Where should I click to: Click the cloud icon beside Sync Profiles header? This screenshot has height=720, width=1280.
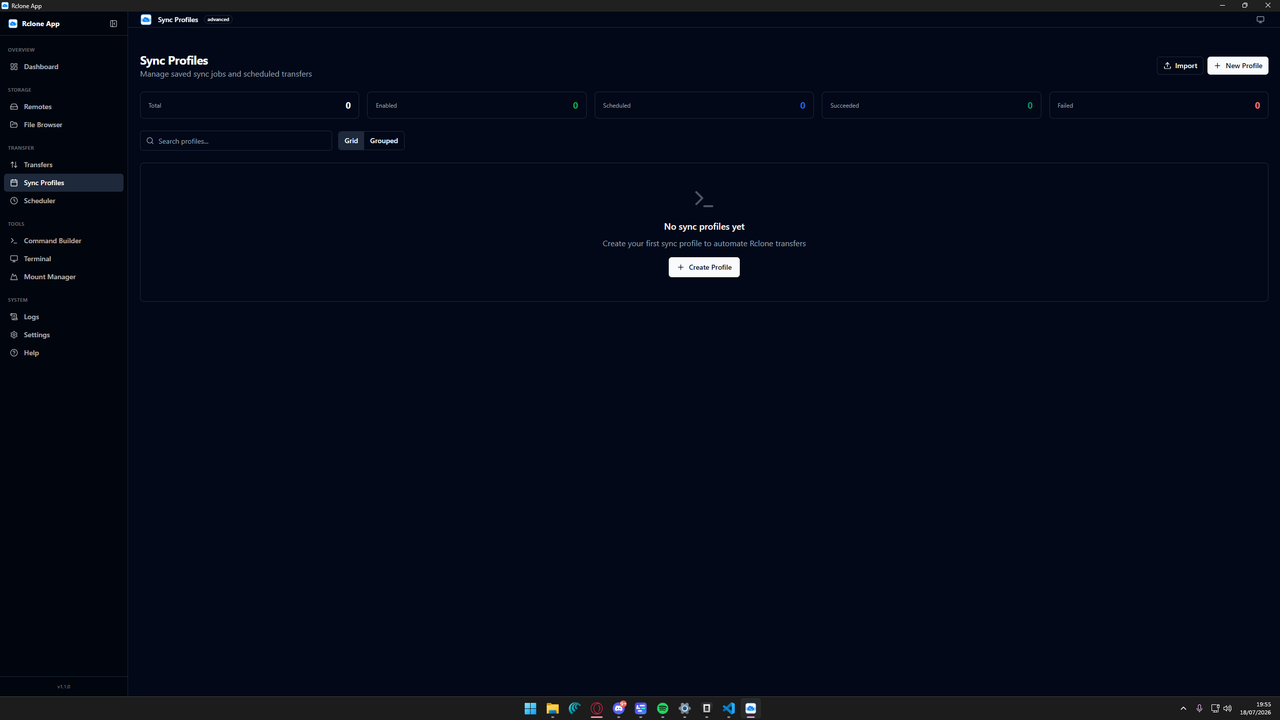coord(146,19)
